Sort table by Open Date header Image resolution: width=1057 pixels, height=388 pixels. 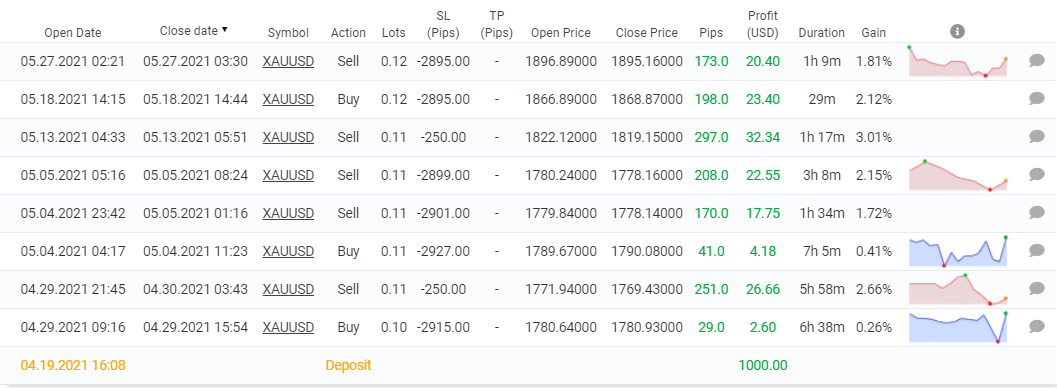(73, 32)
